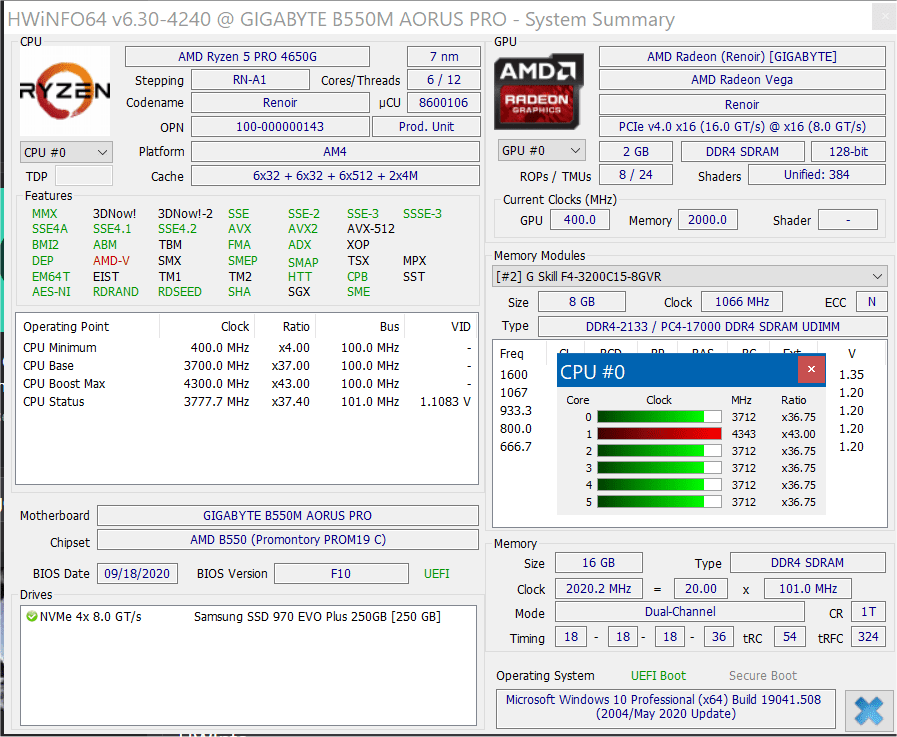Click the green UEFI label beside BIOS version
Screen dimensions: 897x737
point(436,573)
